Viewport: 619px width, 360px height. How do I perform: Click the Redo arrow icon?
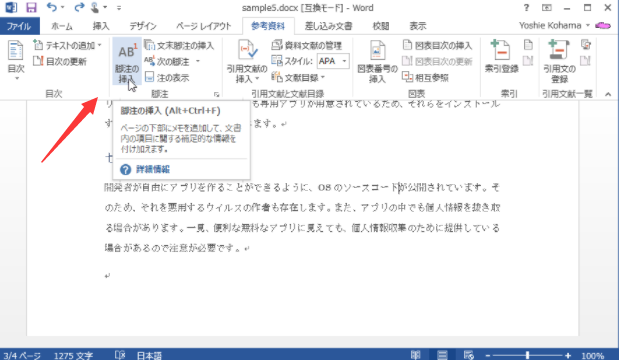79,7
